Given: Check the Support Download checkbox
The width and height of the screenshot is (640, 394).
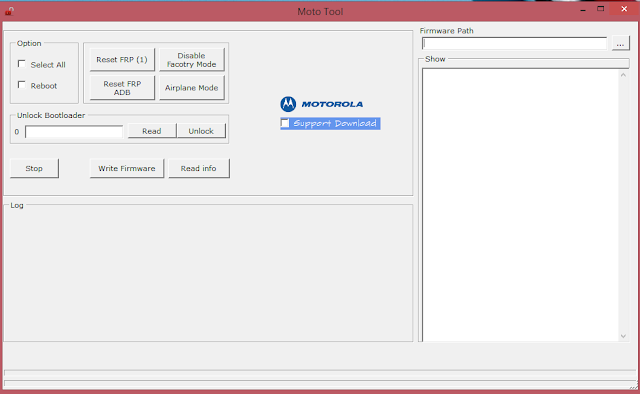Looking at the screenshot, I should coord(285,123).
